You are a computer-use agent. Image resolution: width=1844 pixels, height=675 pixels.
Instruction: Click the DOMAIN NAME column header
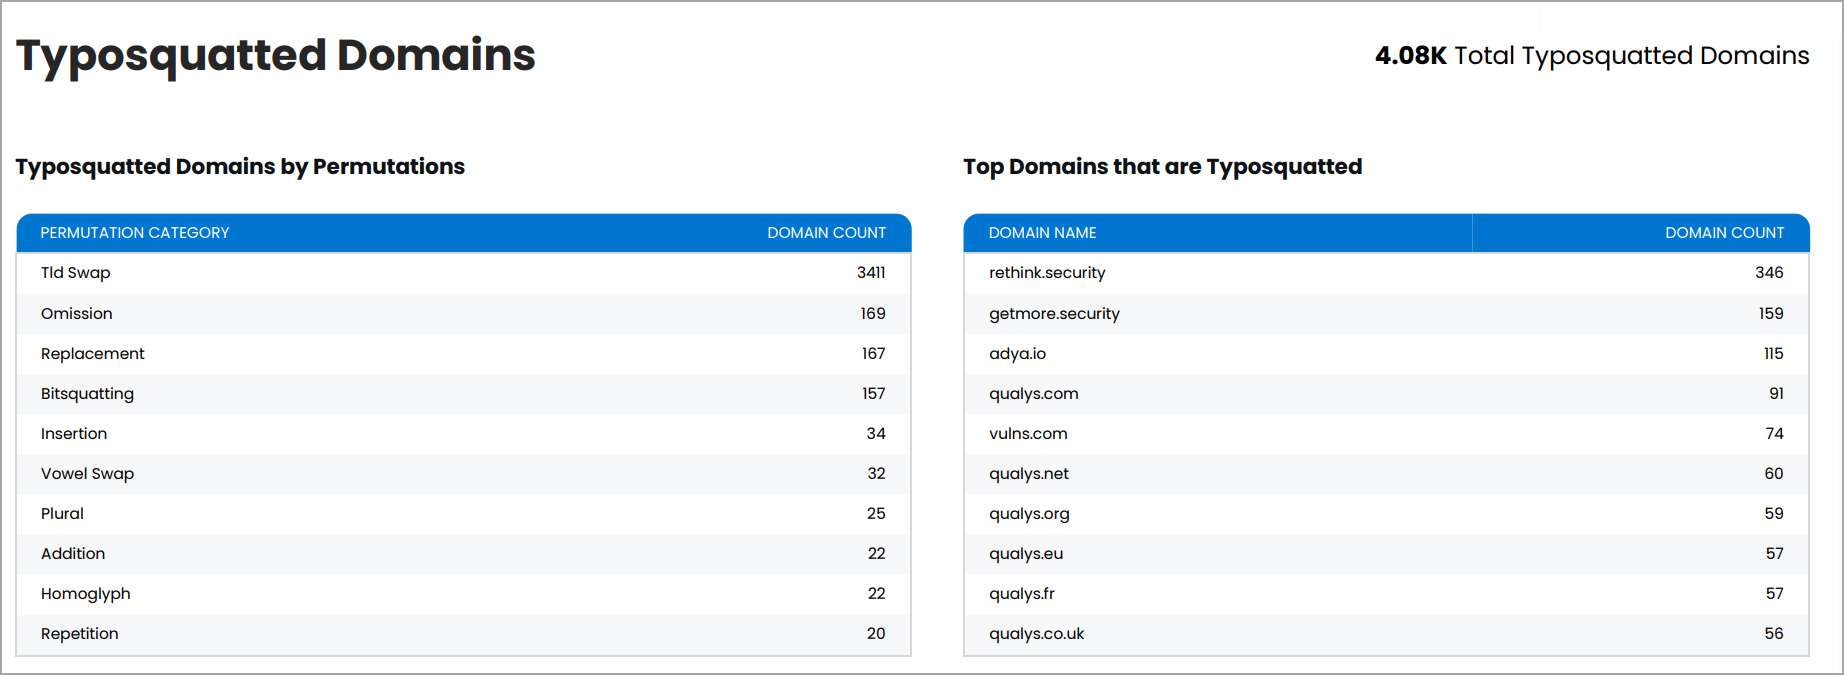point(1042,233)
